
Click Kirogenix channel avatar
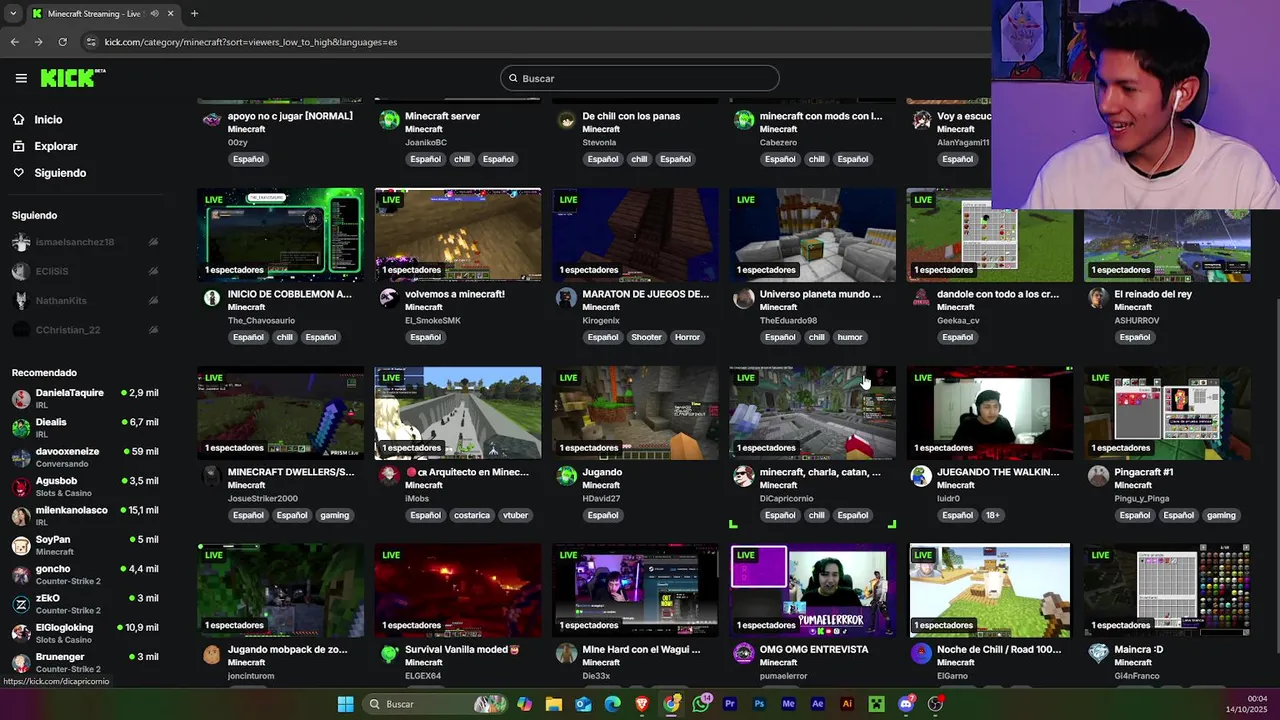(566, 298)
